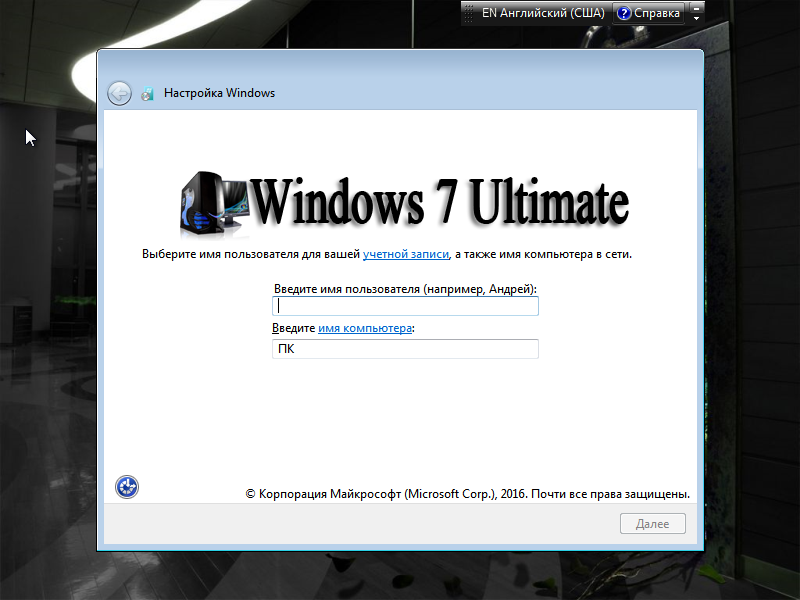Image resolution: width=800 pixels, height=600 pixels.
Task: Grab the language bar dotted handle
Action: pyautogui.click(x=469, y=13)
